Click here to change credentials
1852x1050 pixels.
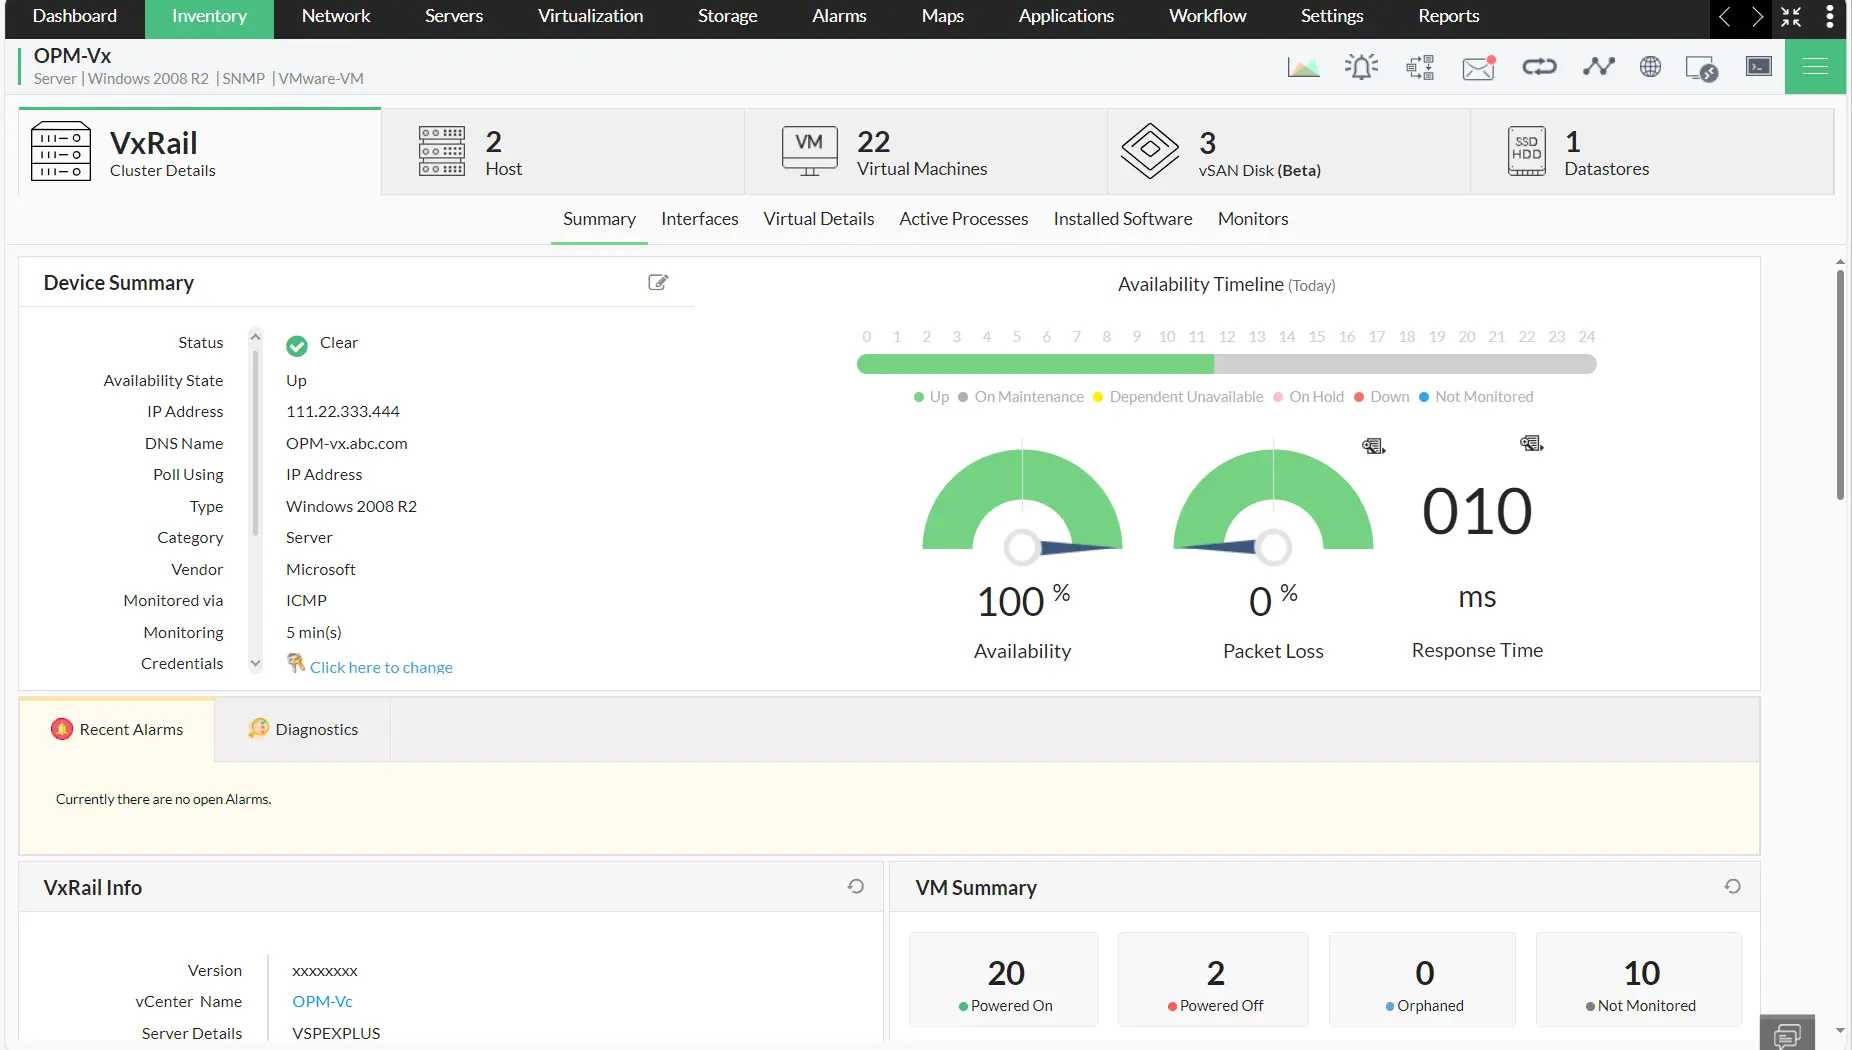point(381,667)
